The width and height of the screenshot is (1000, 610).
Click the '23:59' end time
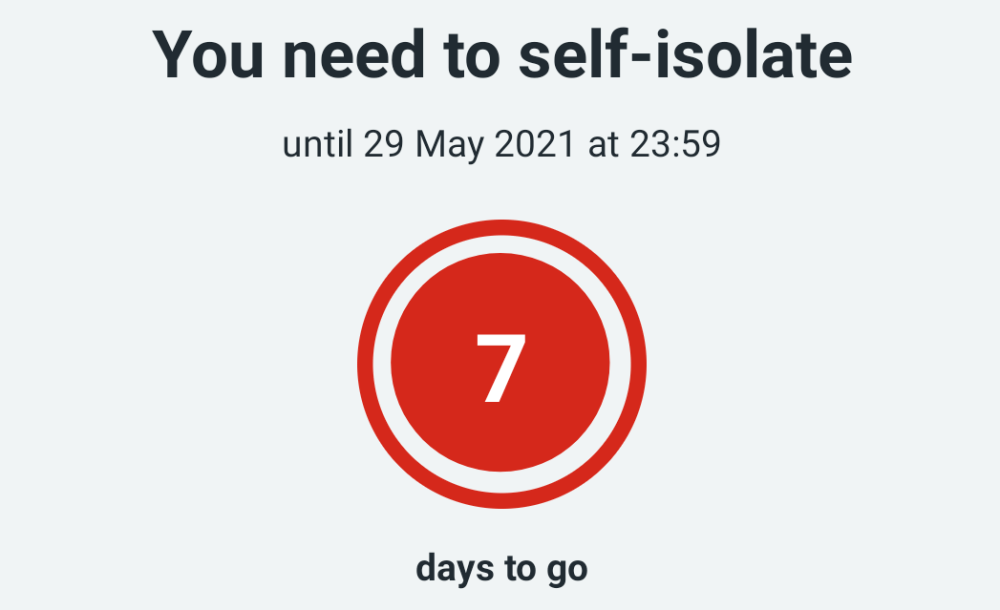(674, 145)
